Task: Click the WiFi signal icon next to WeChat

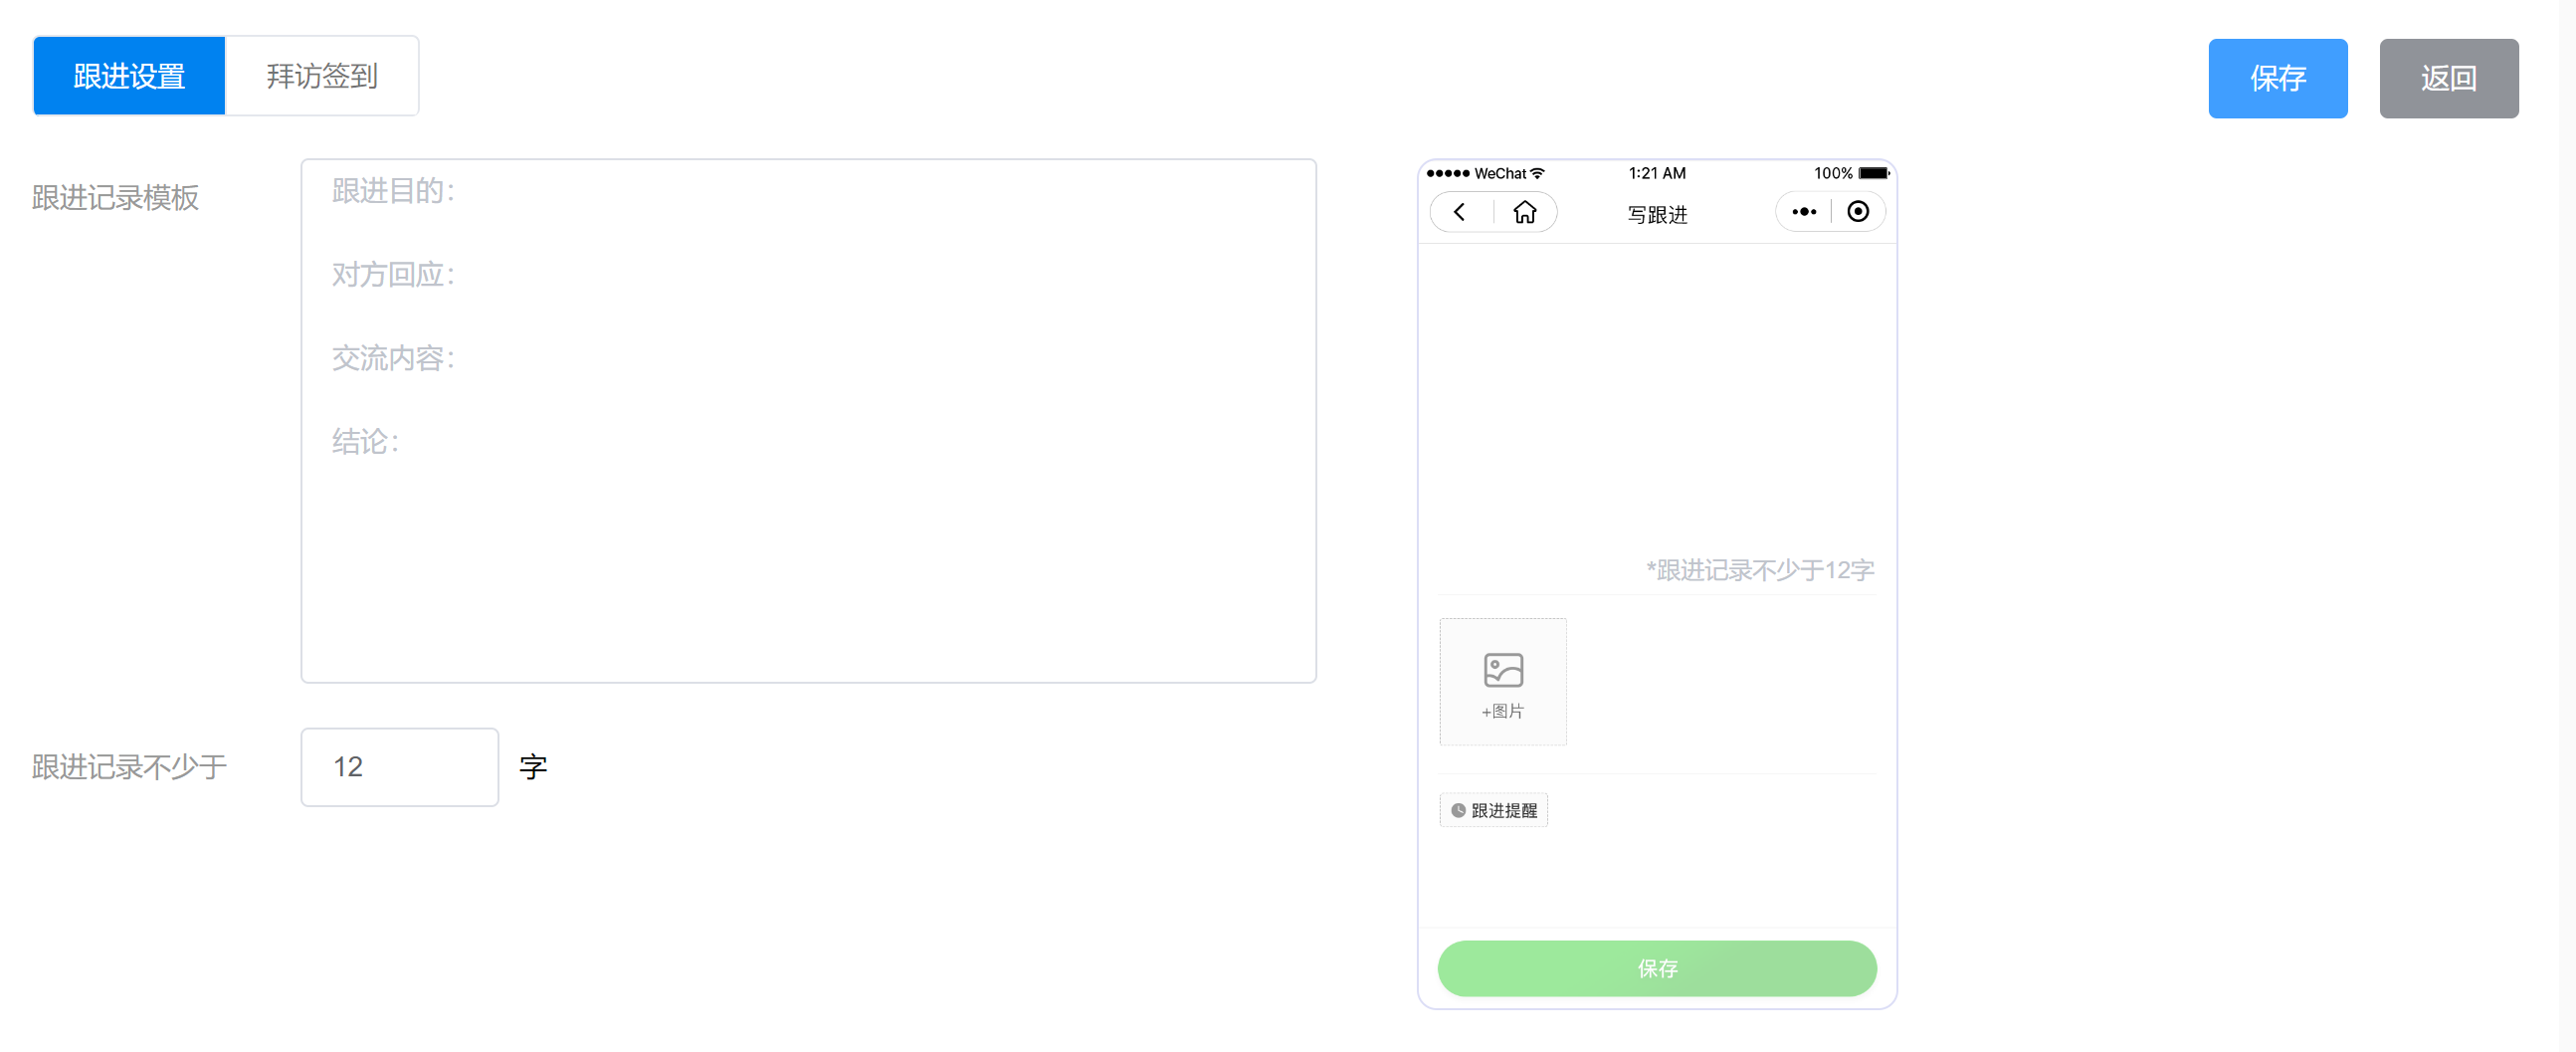Action: pos(1538,173)
